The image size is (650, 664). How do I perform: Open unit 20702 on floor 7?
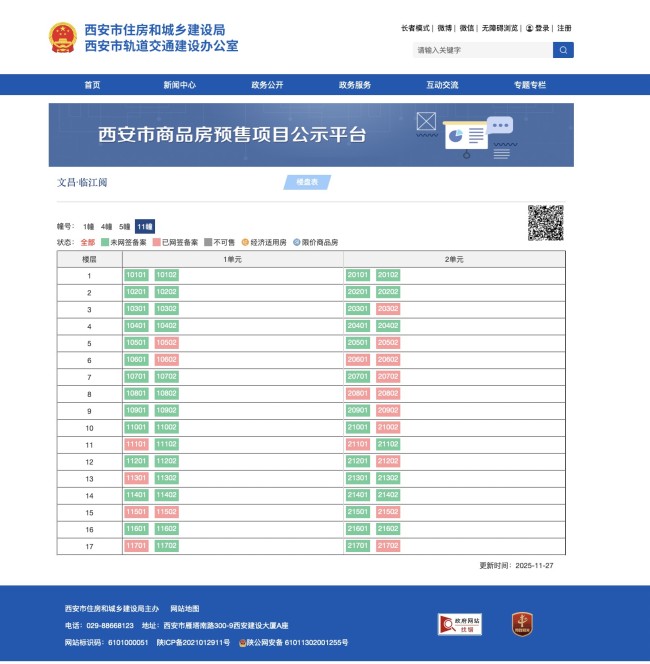(388, 376)
